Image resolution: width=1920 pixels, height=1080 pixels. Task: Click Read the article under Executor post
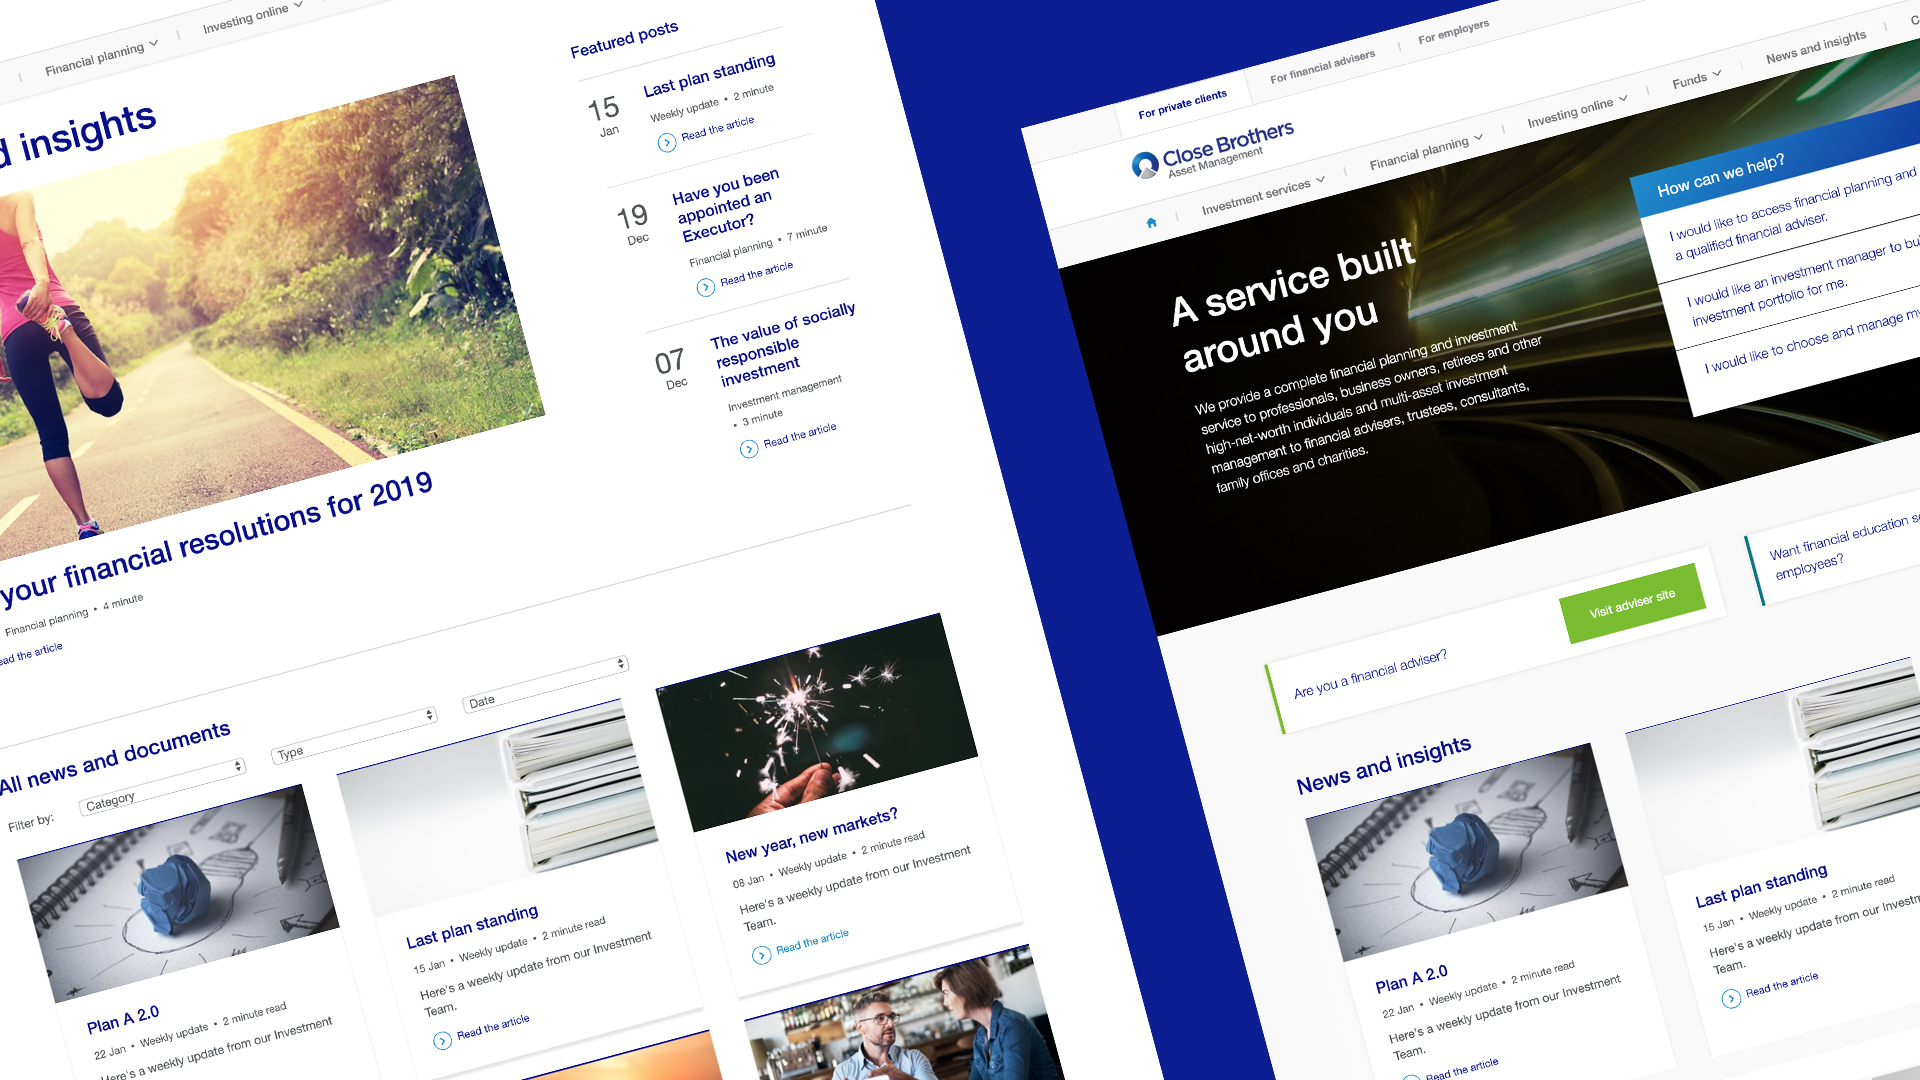tap(757, 273)
